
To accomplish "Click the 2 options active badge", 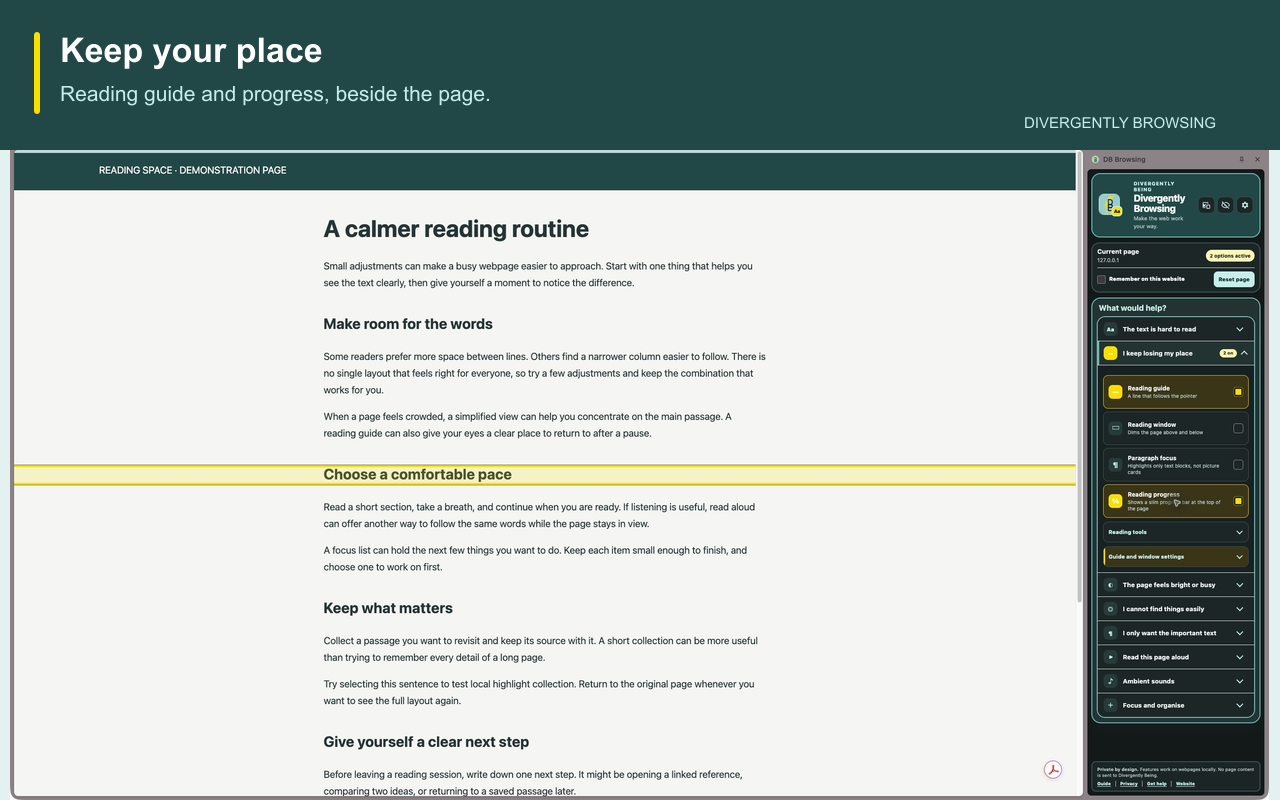I will 1230,256.
